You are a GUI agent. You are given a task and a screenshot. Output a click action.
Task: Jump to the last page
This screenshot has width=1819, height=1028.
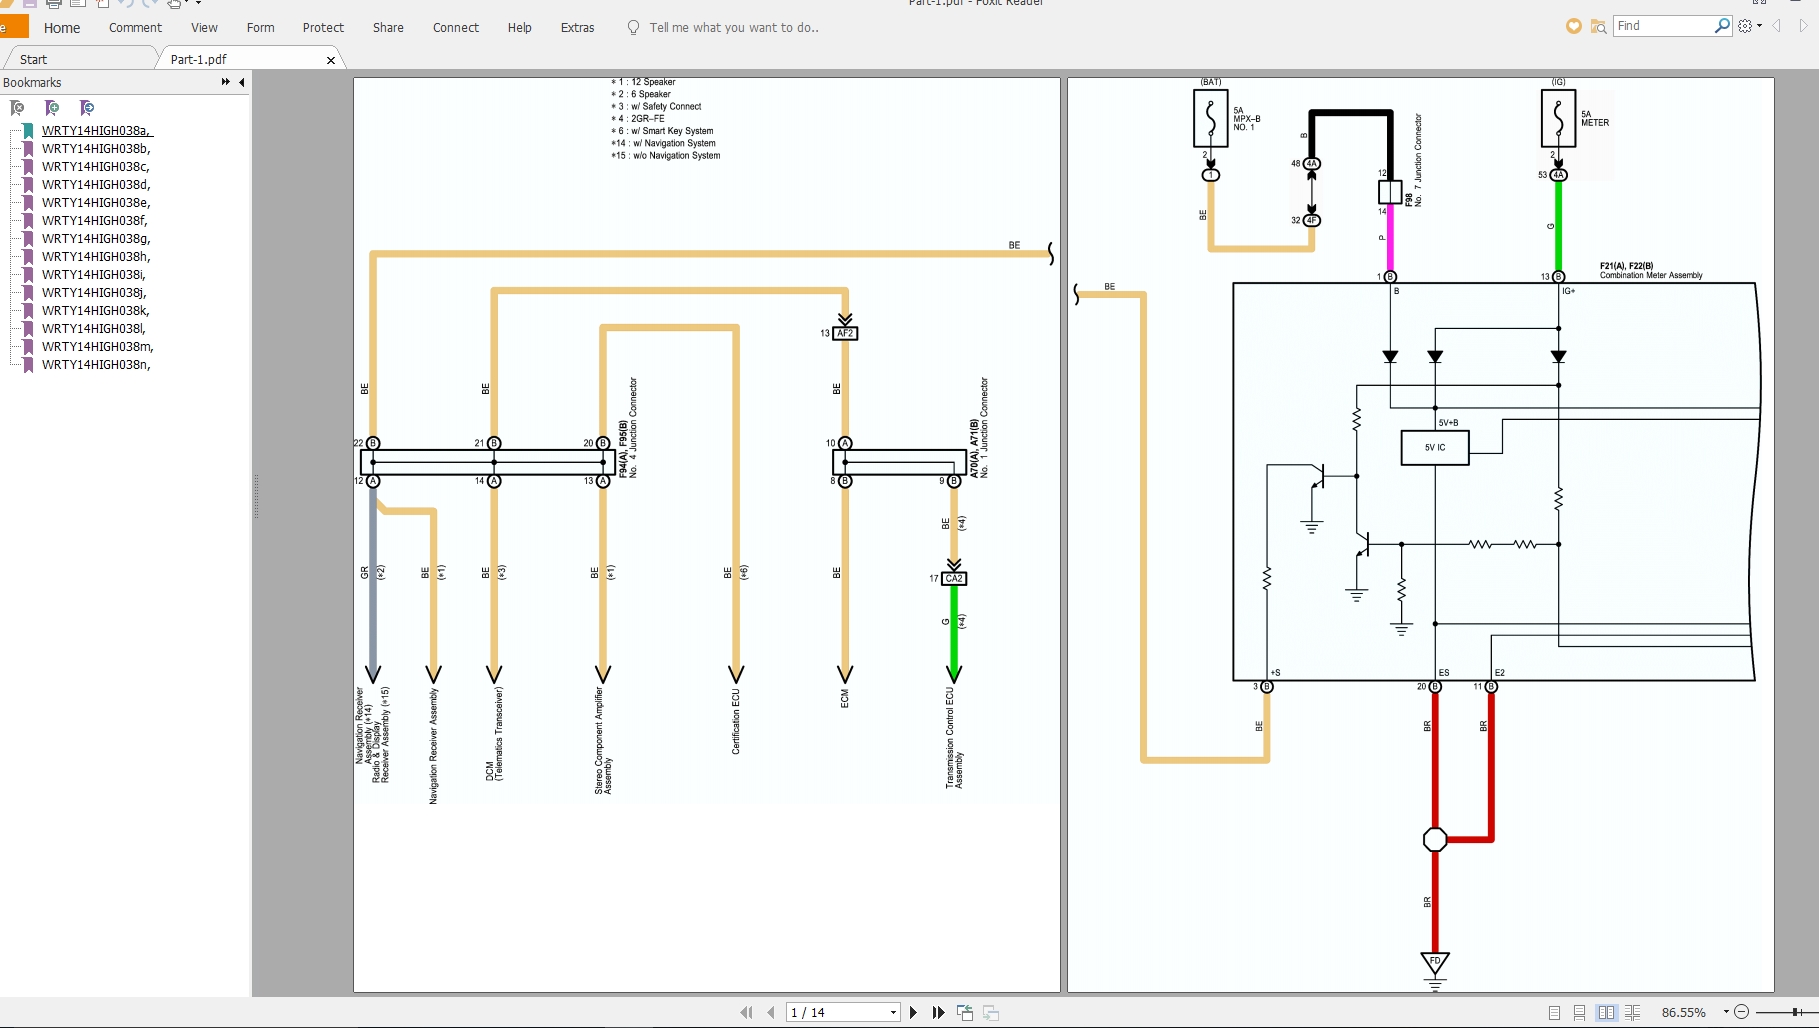938,1013
